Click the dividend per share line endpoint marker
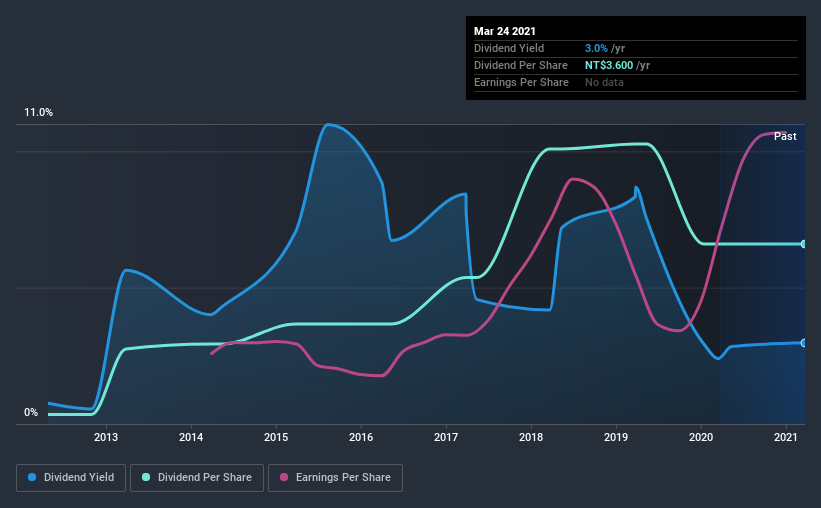This screenshot has height=508, width=821. point(803,244)
